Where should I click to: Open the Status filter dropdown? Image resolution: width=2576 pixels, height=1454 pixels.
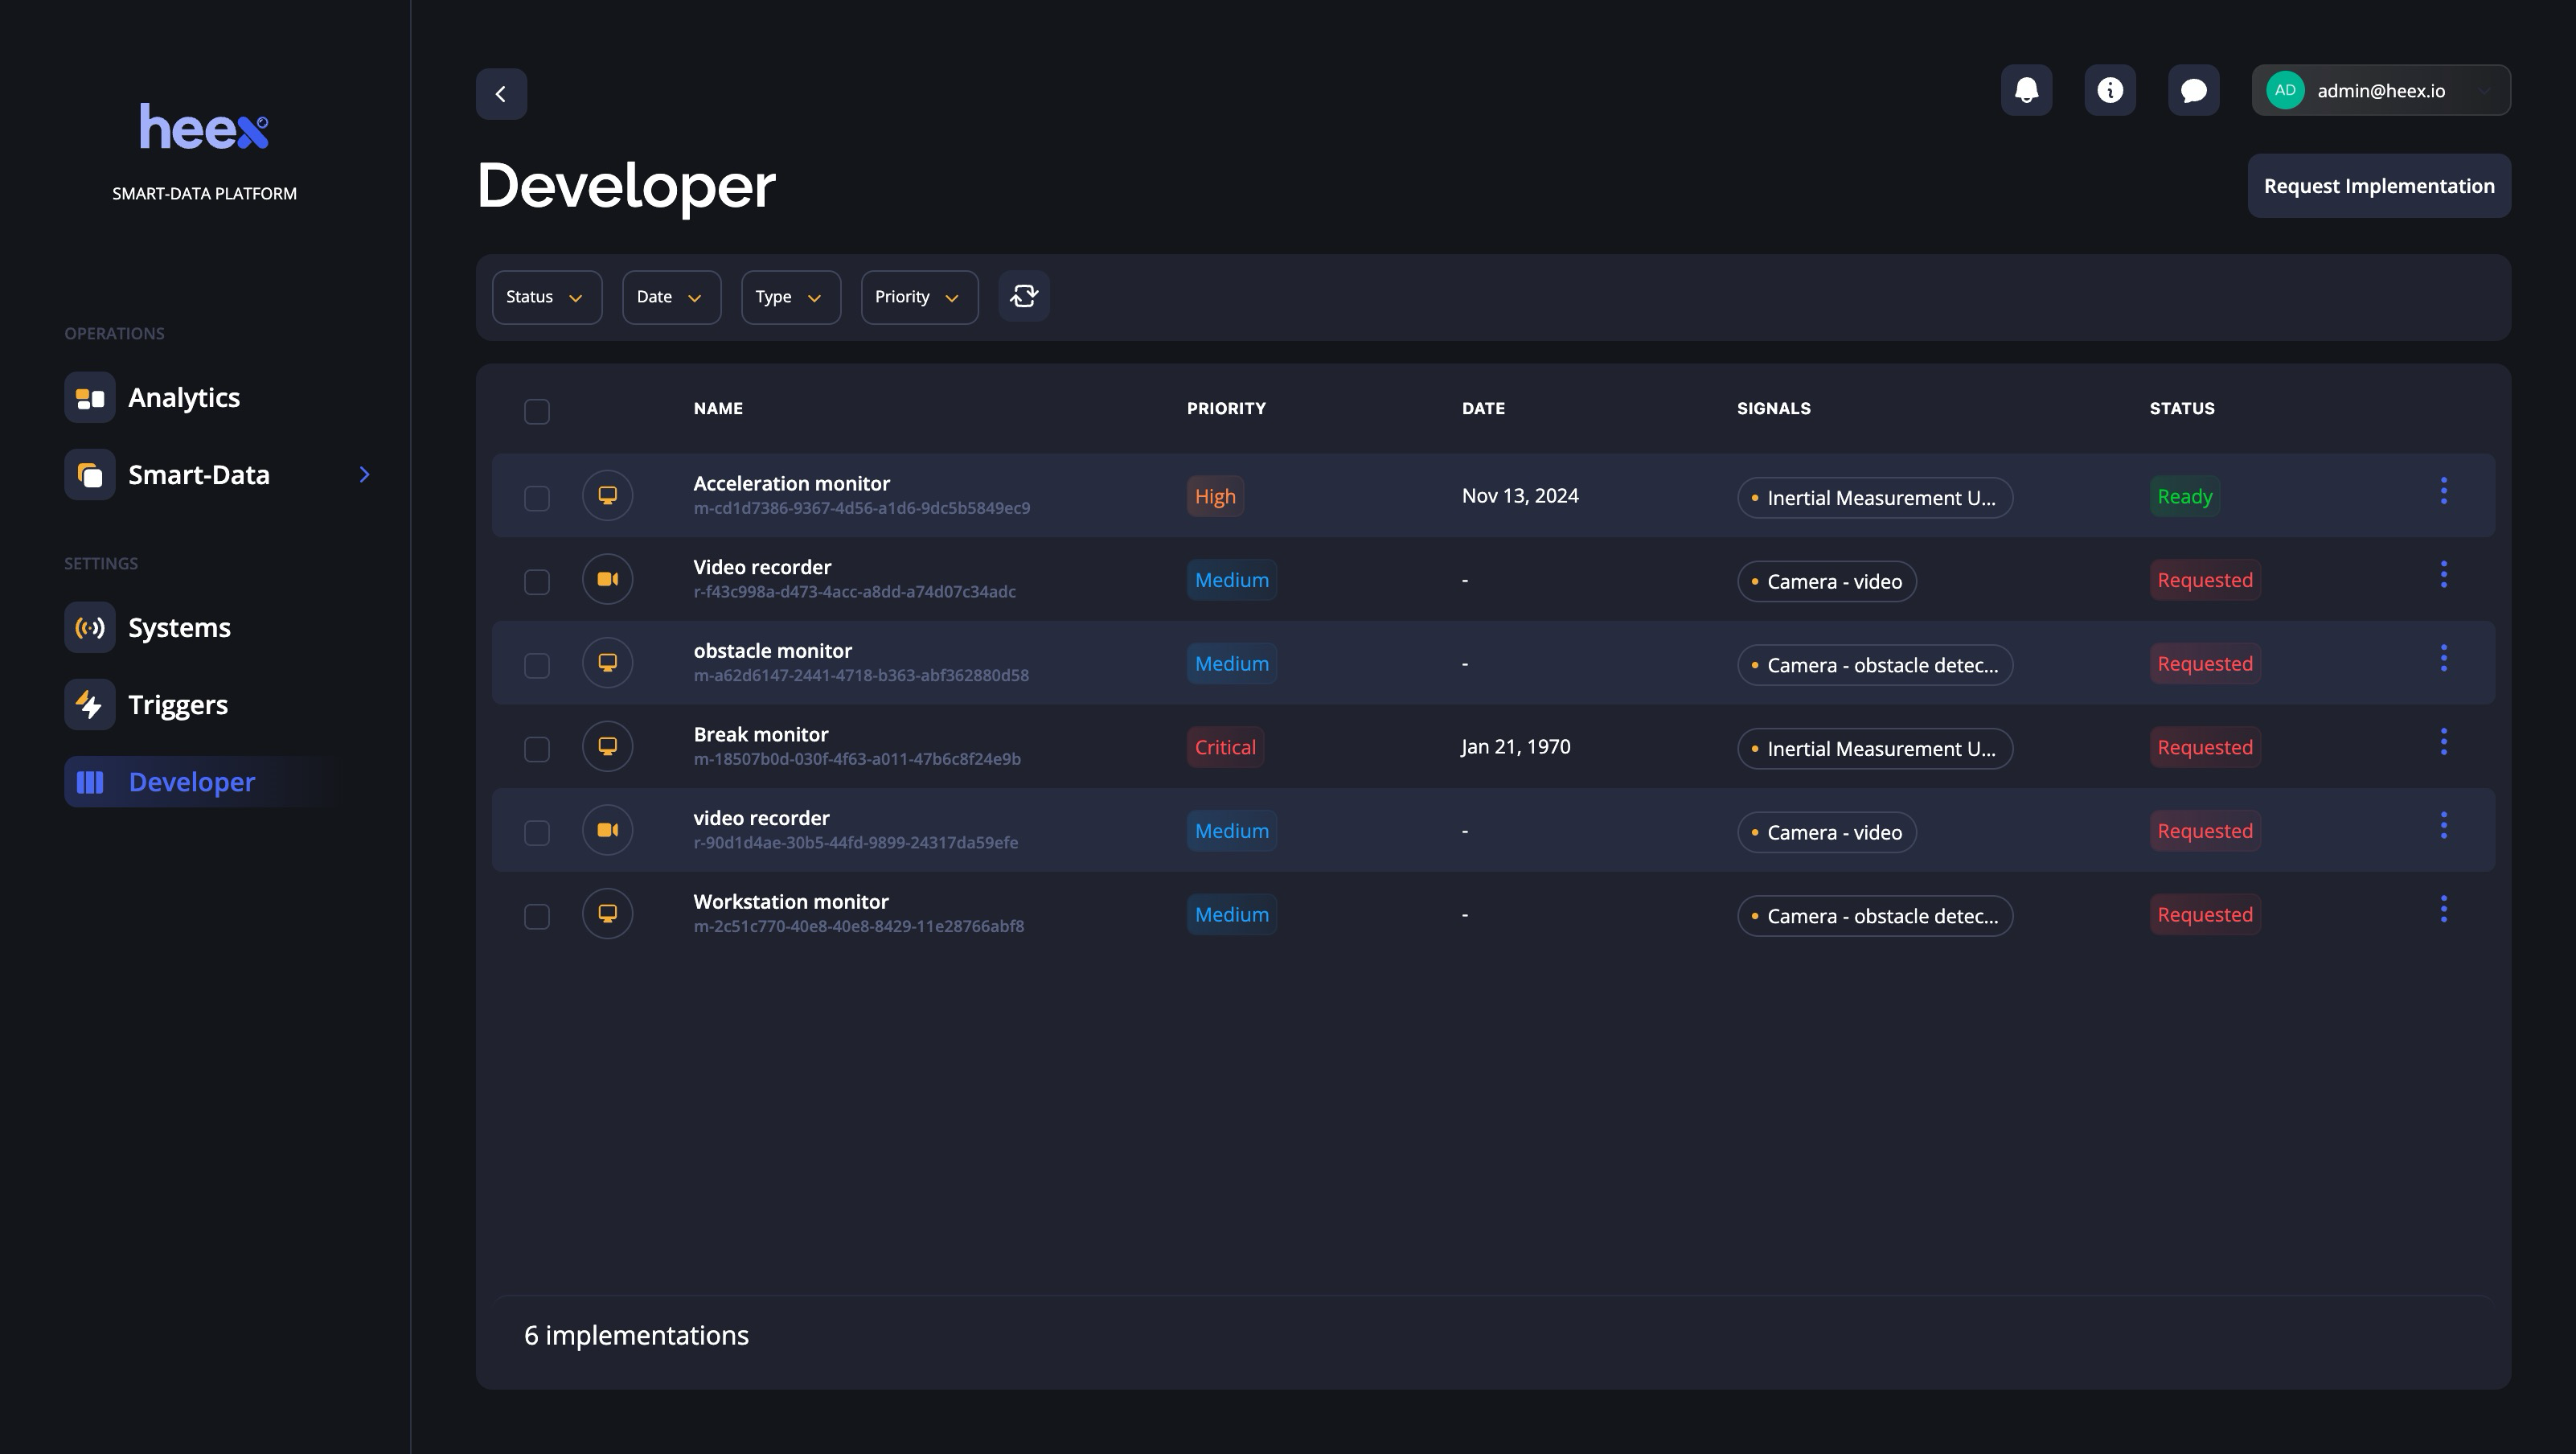547,298
